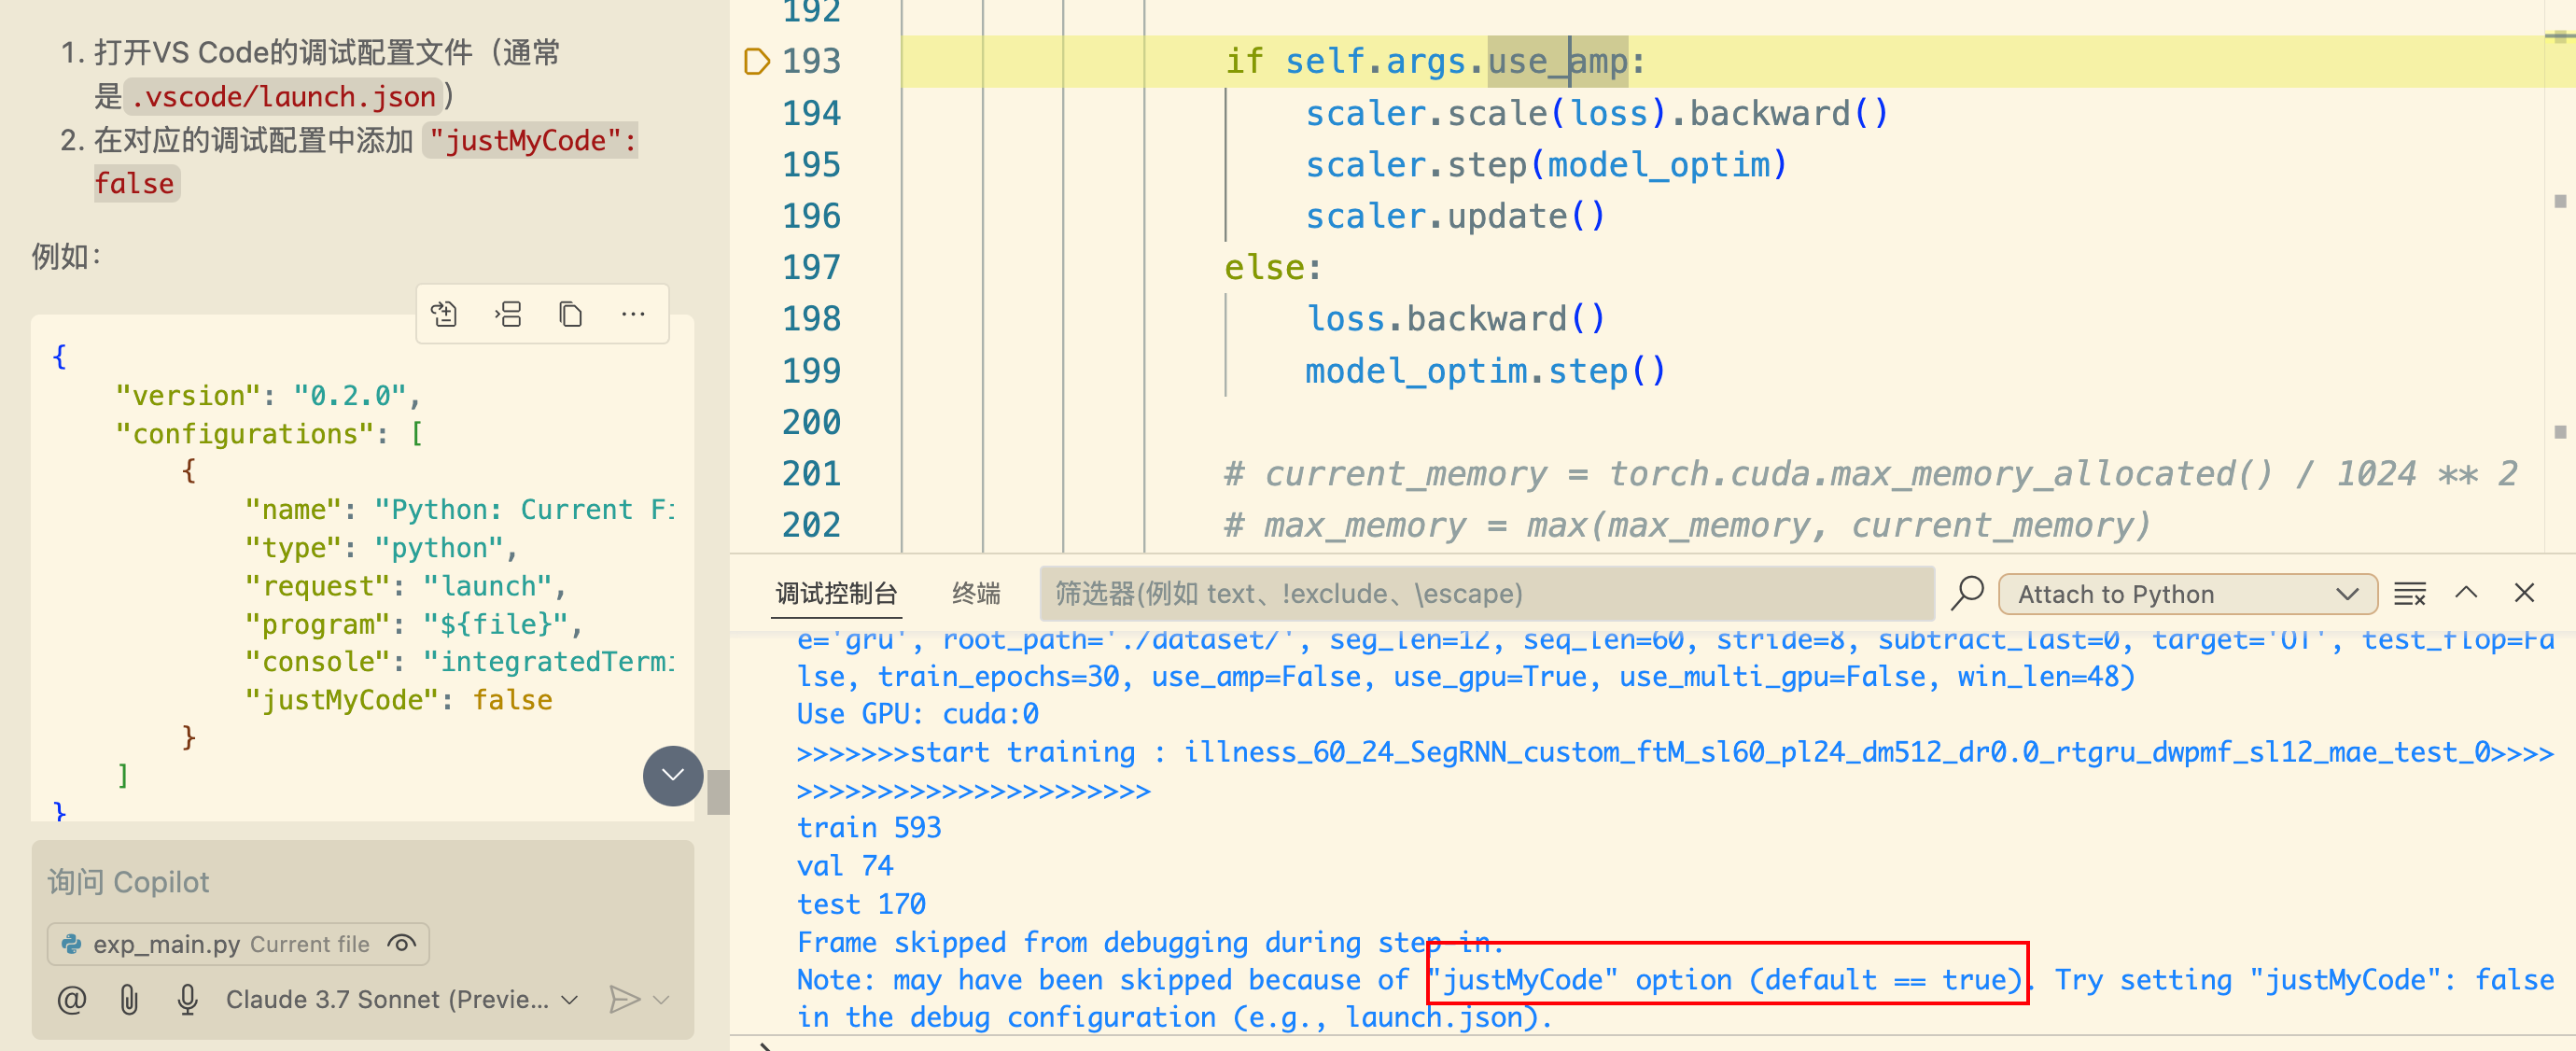Click the "version": "0.2.0" code line
The height and width of the screenshot is (1051, 2576).
[268, 395]
